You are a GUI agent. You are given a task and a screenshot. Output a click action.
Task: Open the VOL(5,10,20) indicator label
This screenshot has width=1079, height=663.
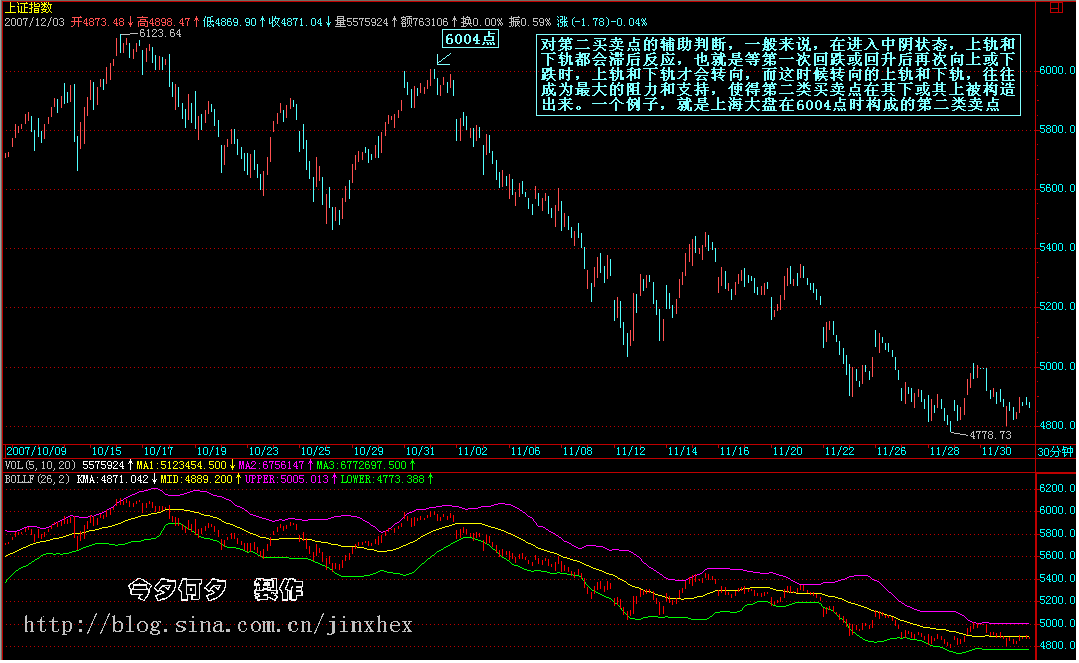tap(39, 466)
